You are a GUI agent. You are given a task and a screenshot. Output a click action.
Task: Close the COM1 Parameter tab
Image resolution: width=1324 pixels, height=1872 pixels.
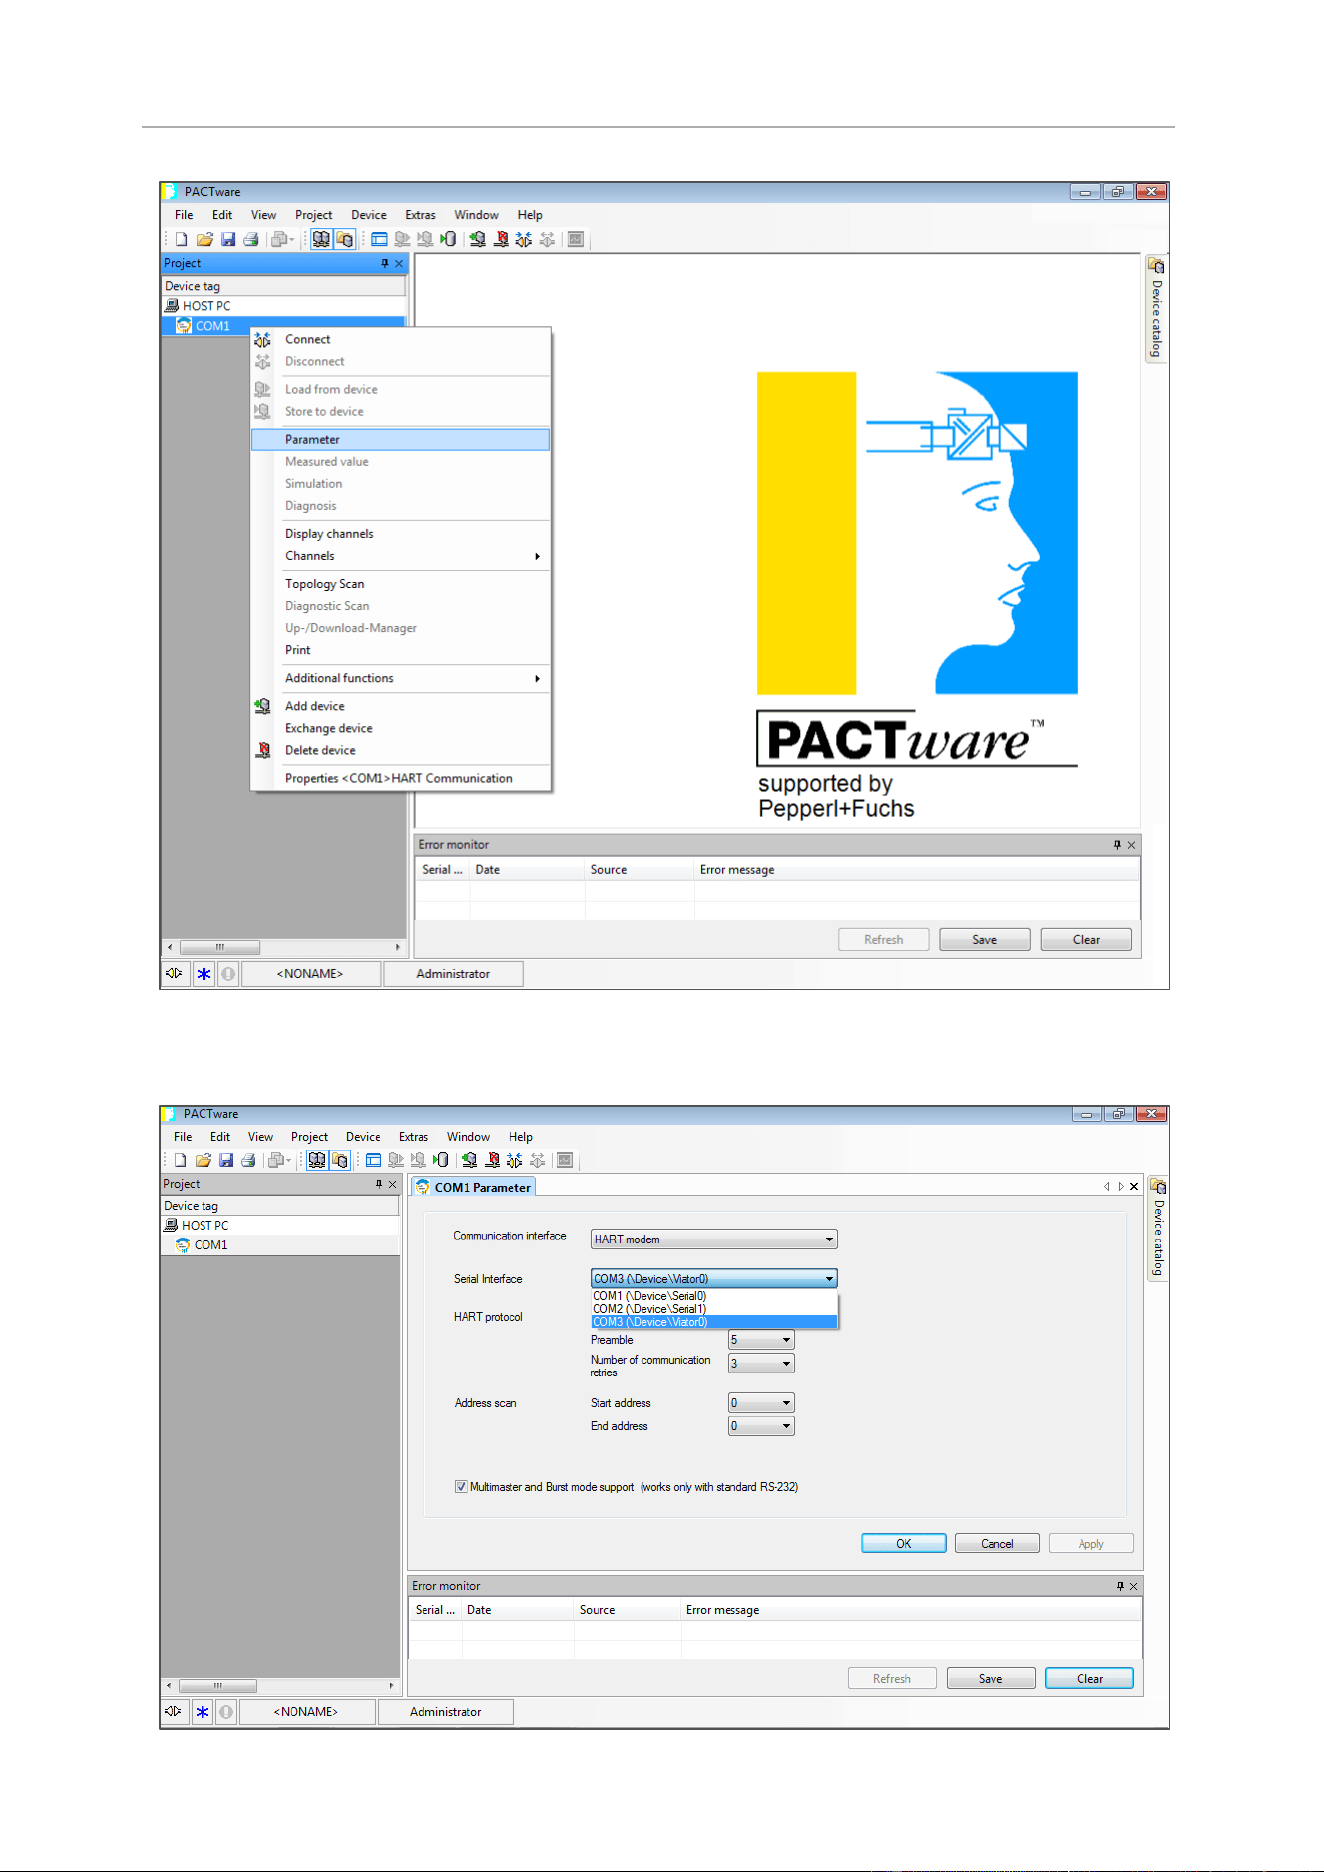tap(1134, 1187)
